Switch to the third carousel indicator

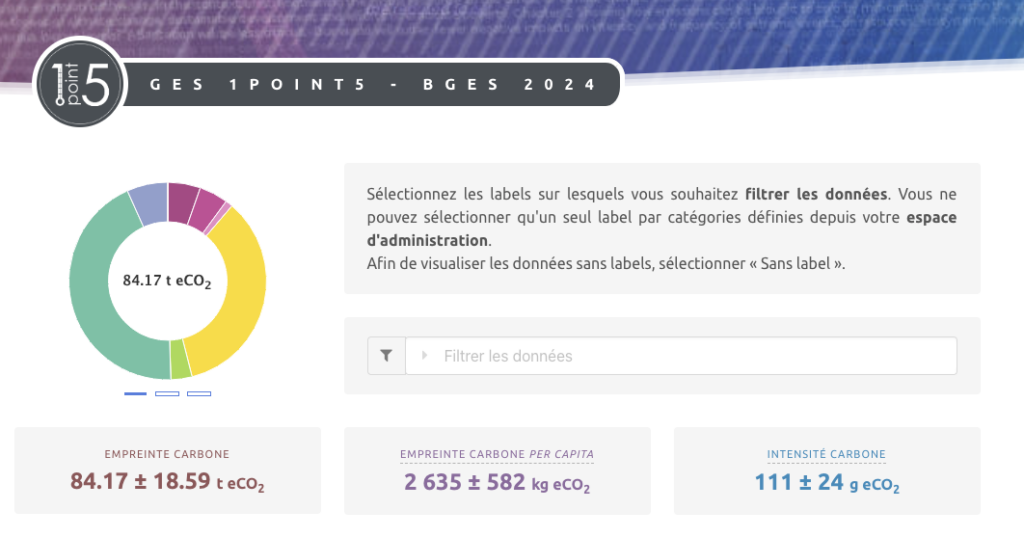(199, 394)
